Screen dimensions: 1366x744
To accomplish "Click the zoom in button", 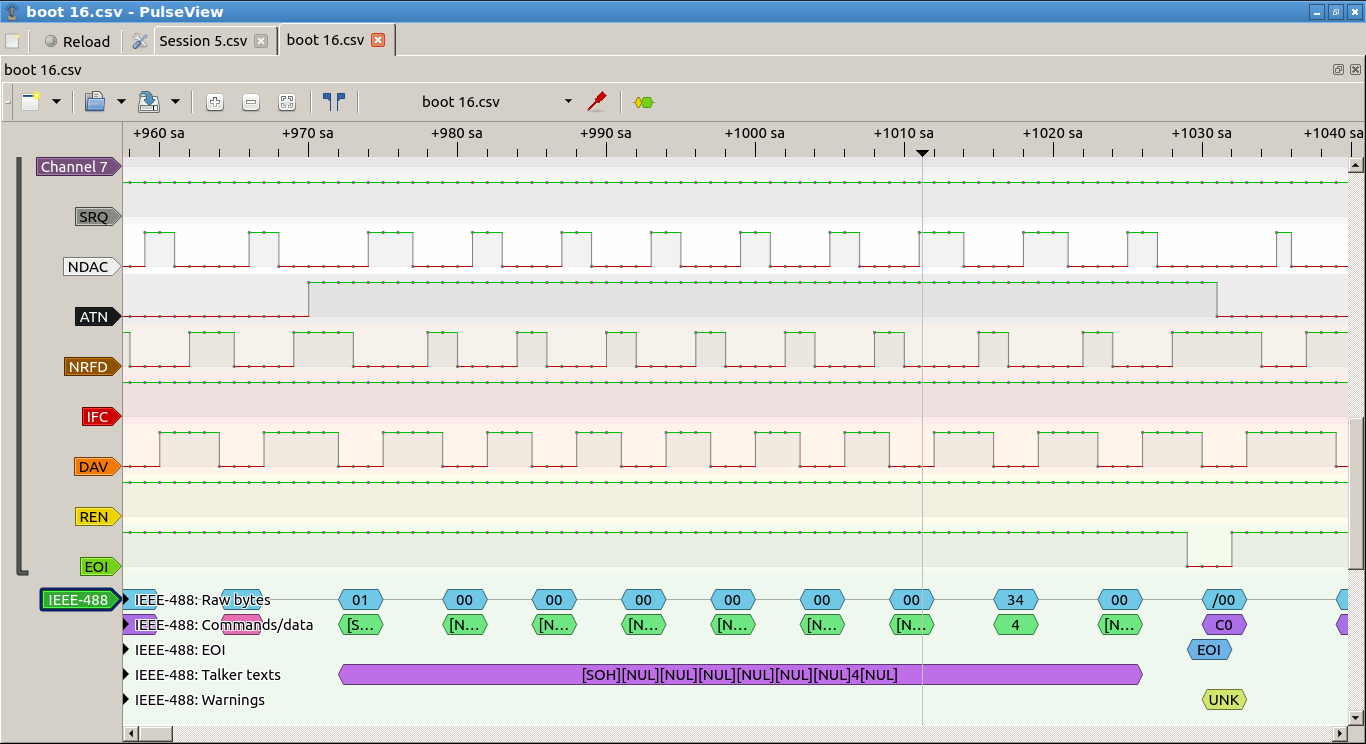I will pyautogui.click(x=215, y=102).
